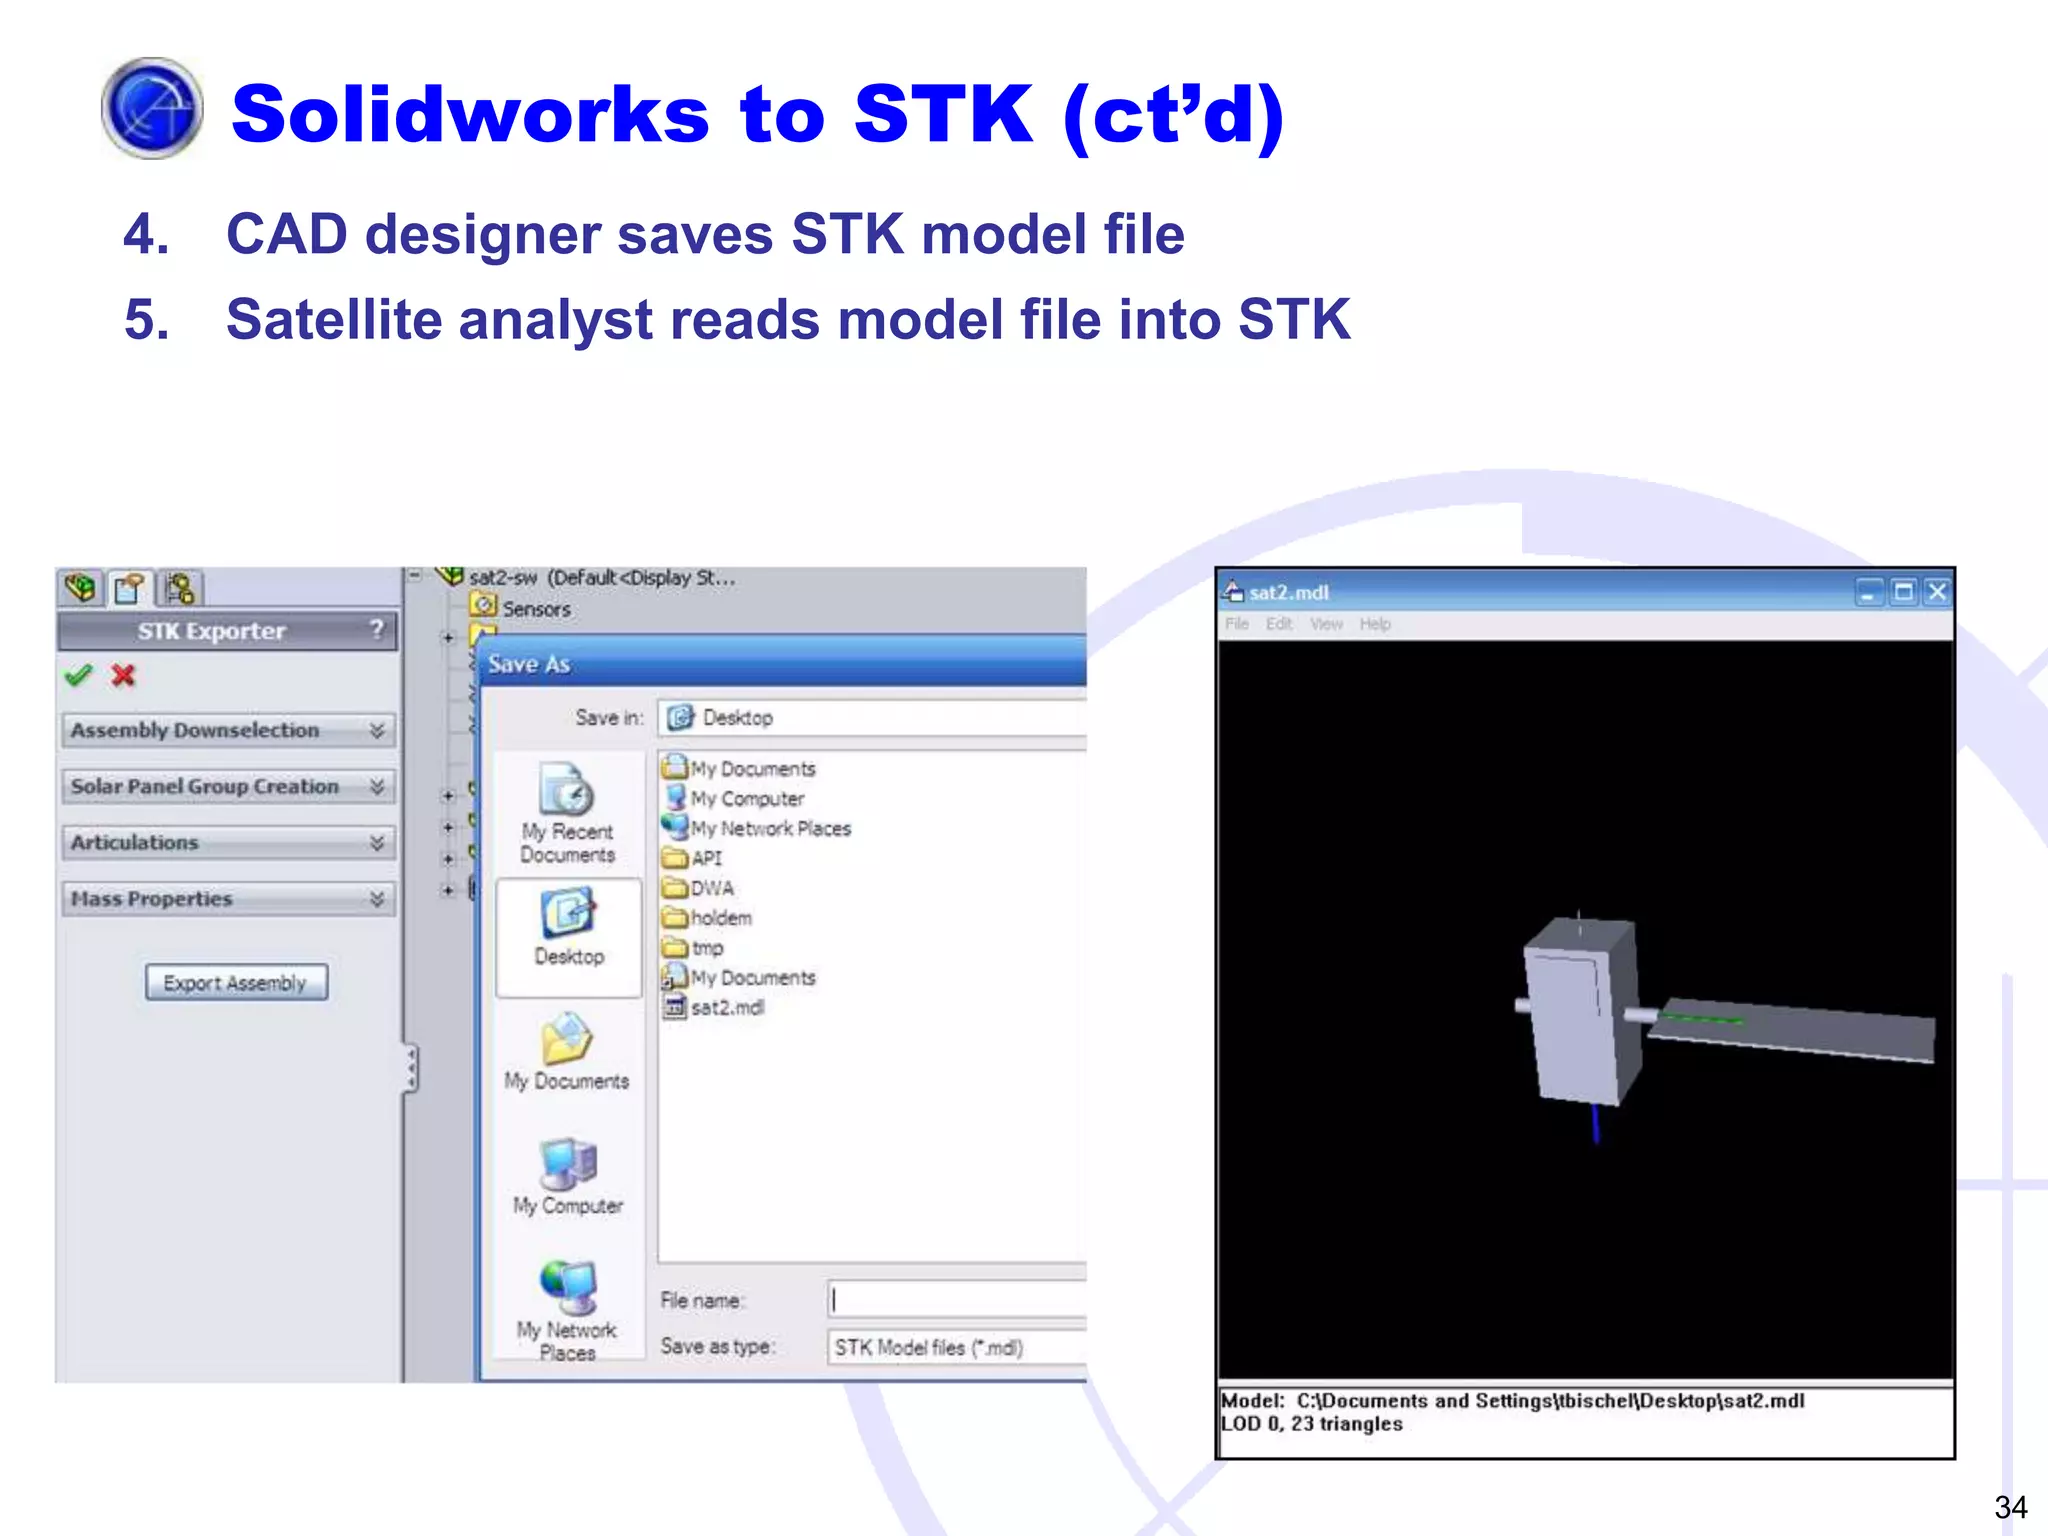This screenshot has height=1536, width=2048.
Task: Select the My Documents shortcut below tmp
Action: click(x=739, y=977)
